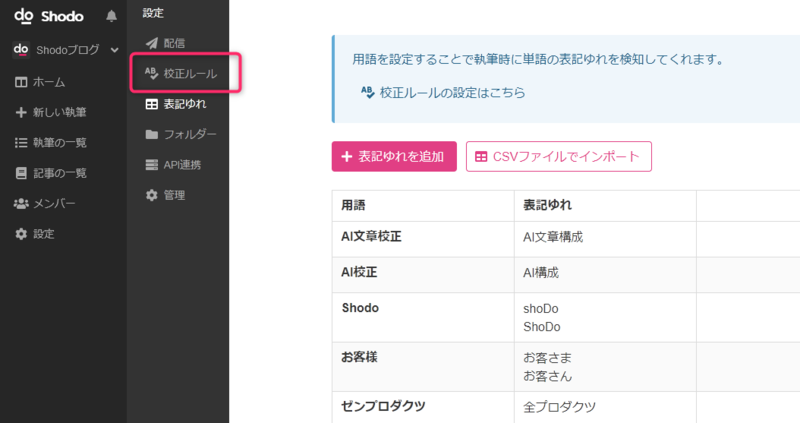Select お客様 term cell
This screenshot has width=800, height=423.
pyautogui.click(x=423, y=366)
